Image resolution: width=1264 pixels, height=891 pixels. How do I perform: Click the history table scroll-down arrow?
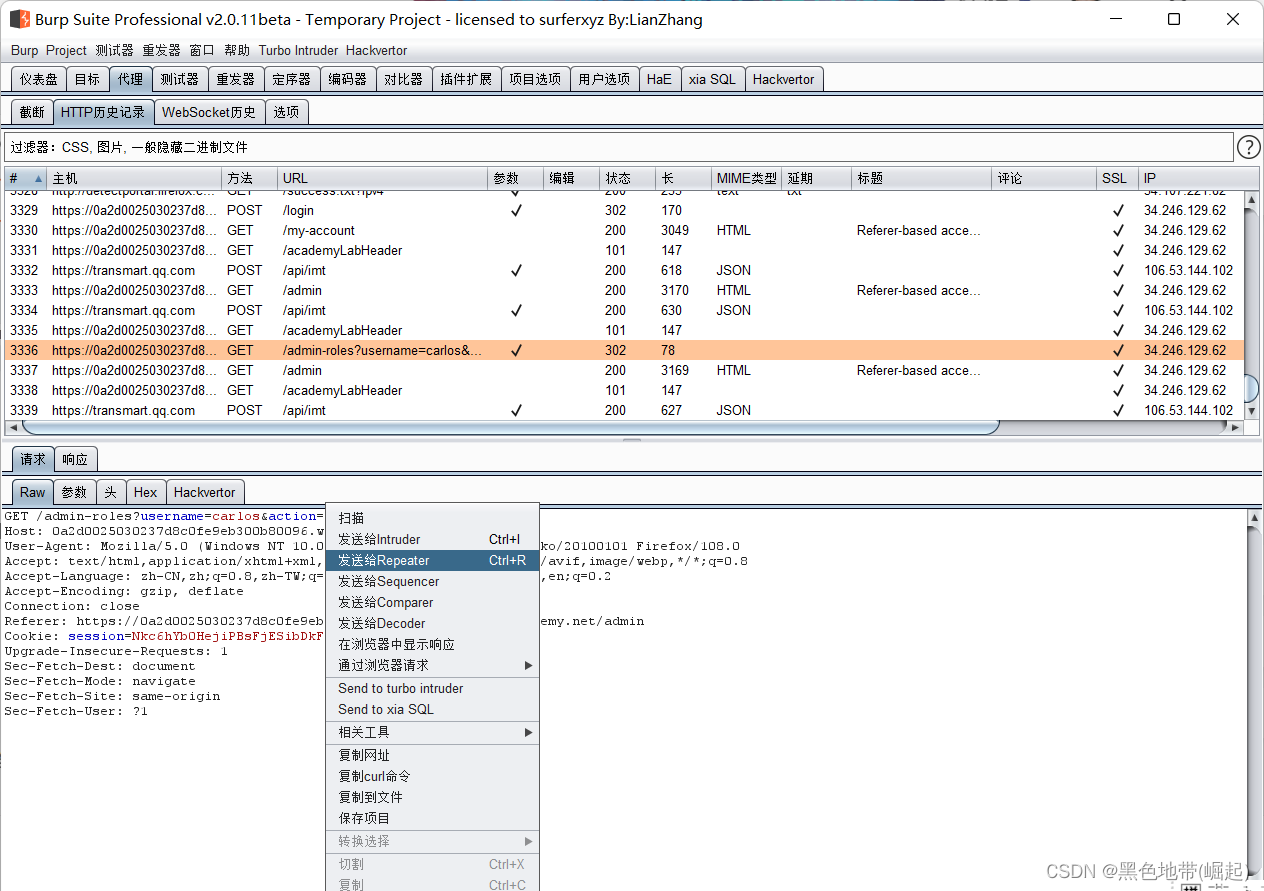[1250, 410]
